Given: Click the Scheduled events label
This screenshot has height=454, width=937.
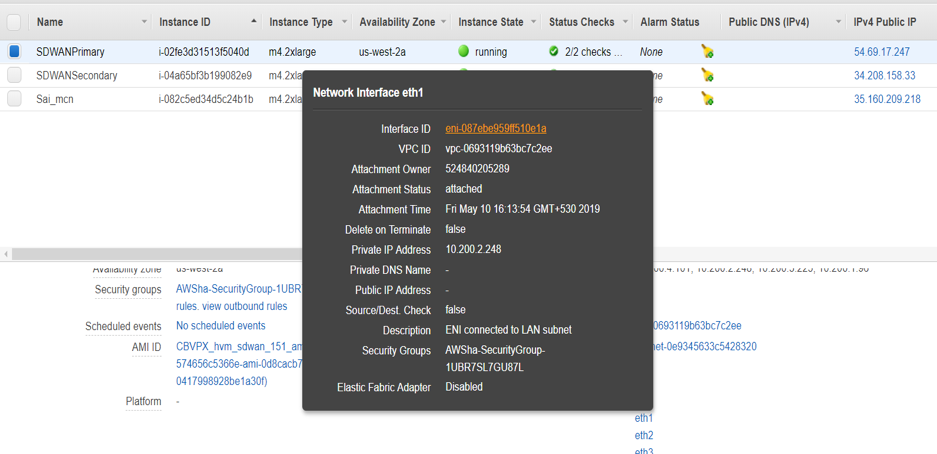Looking at the screenshot, I should (x=123, y=326).
